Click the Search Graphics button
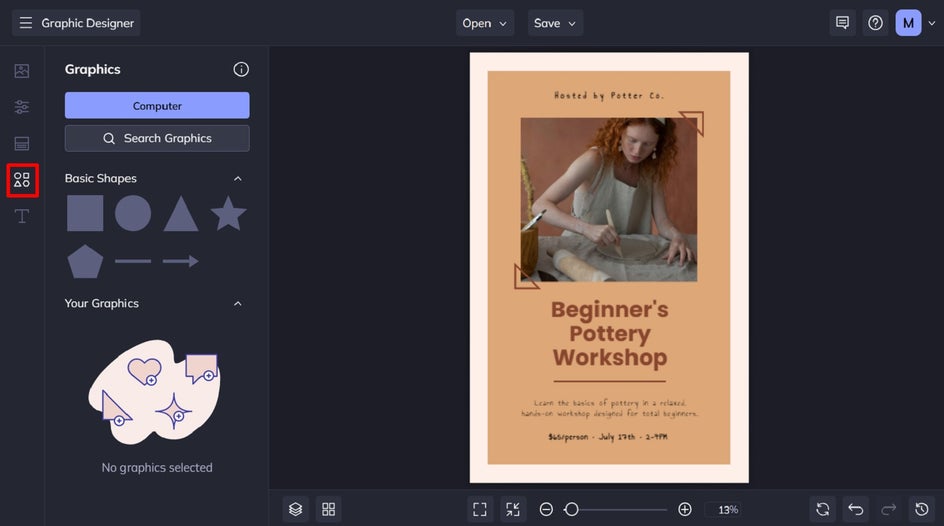Viewport: 944px width, 526px height. [x=157, y=138]
